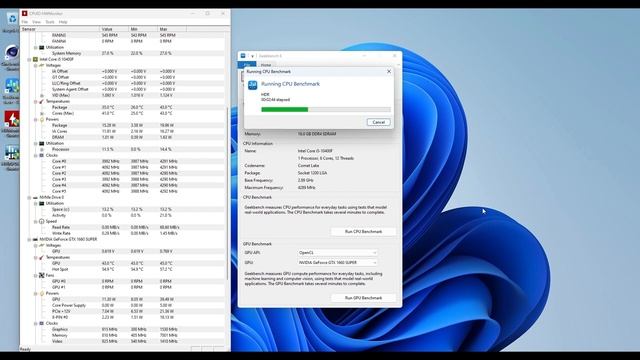
Task: Select the System Memory row
Action: 122,53
